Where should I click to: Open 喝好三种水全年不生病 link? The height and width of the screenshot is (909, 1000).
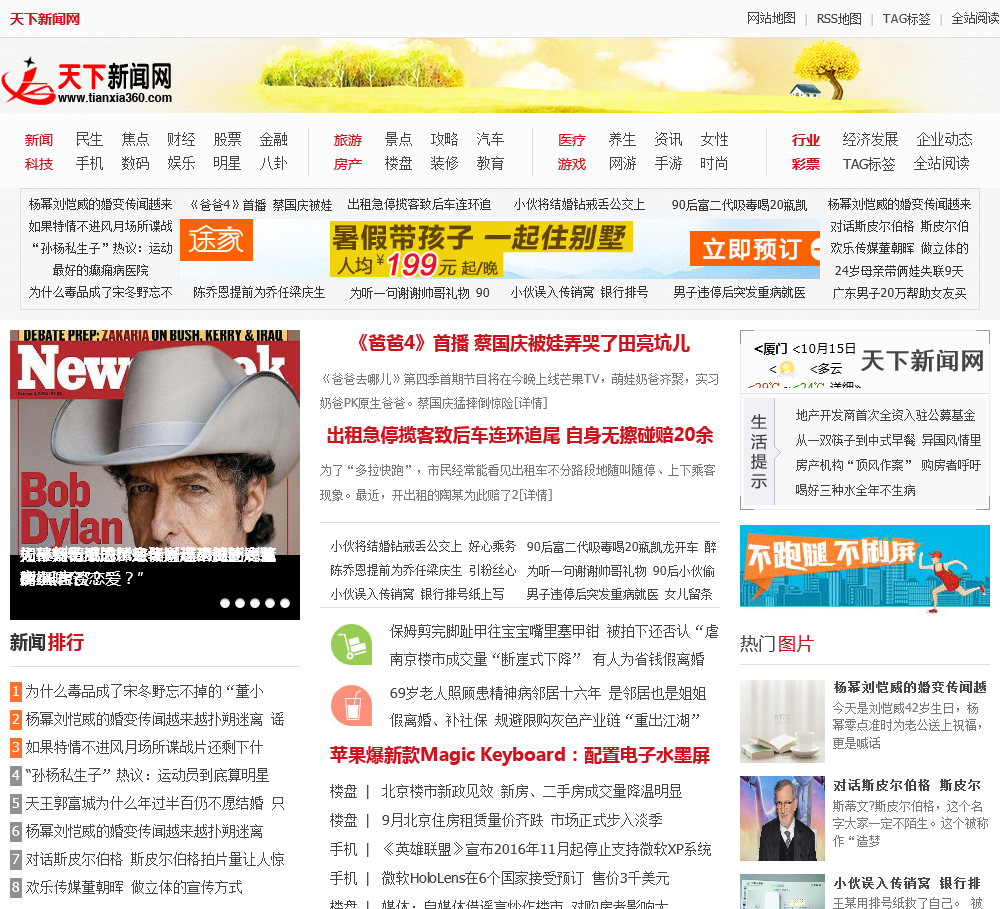855,490
